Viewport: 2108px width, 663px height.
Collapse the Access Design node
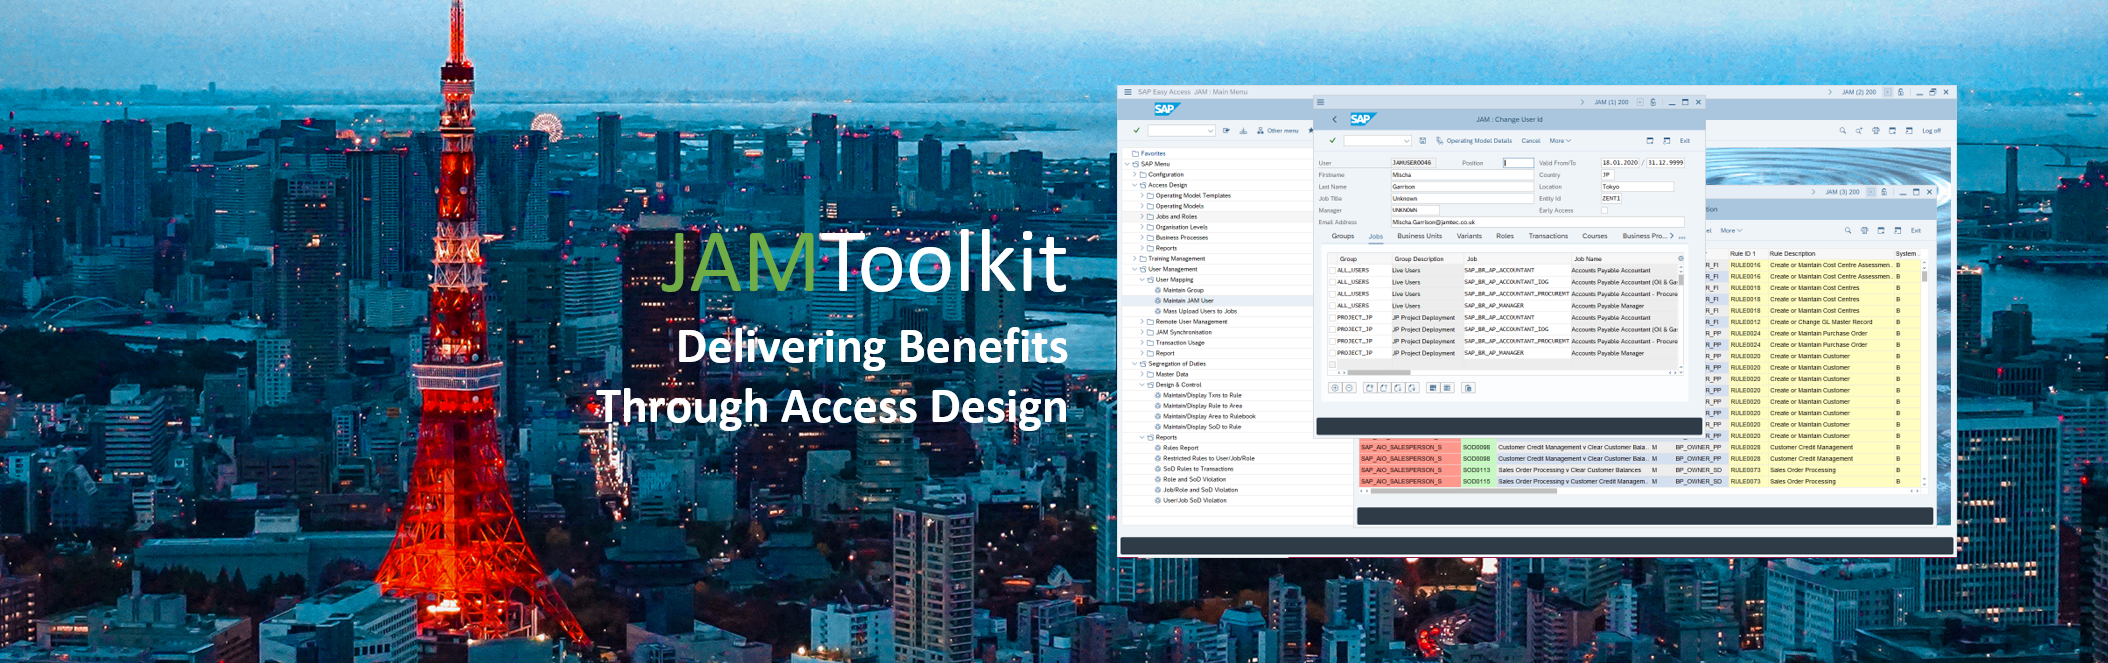pos(1135,185)
